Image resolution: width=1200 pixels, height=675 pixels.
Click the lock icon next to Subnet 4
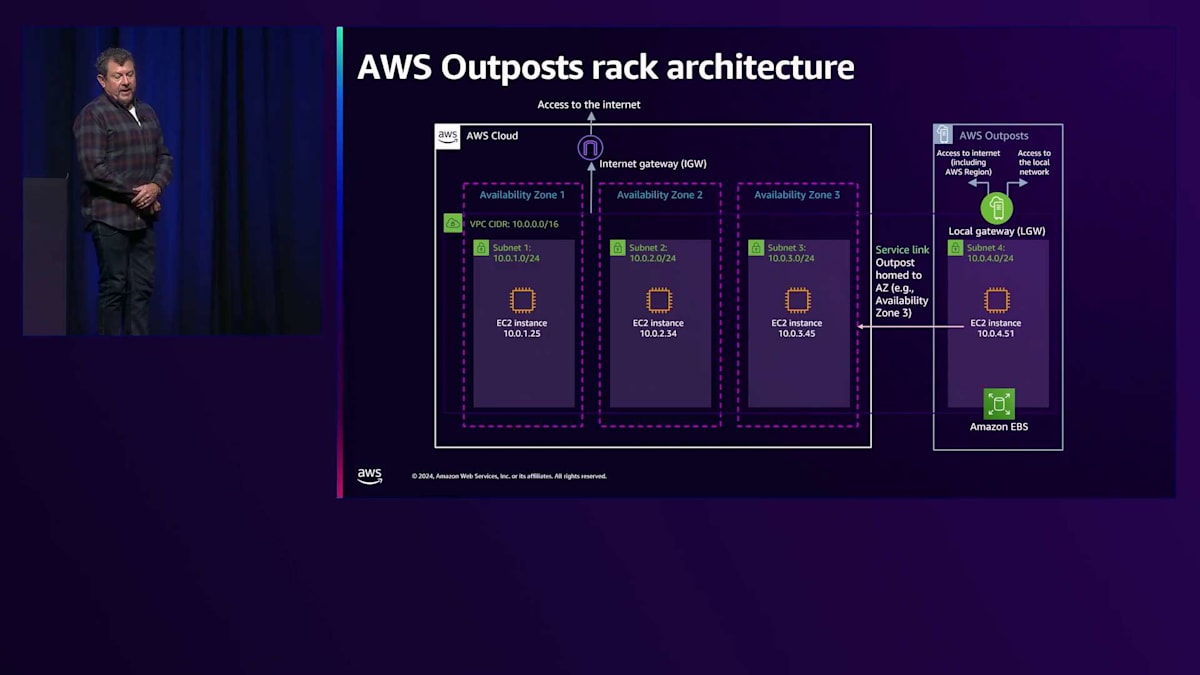click(956, 247)
